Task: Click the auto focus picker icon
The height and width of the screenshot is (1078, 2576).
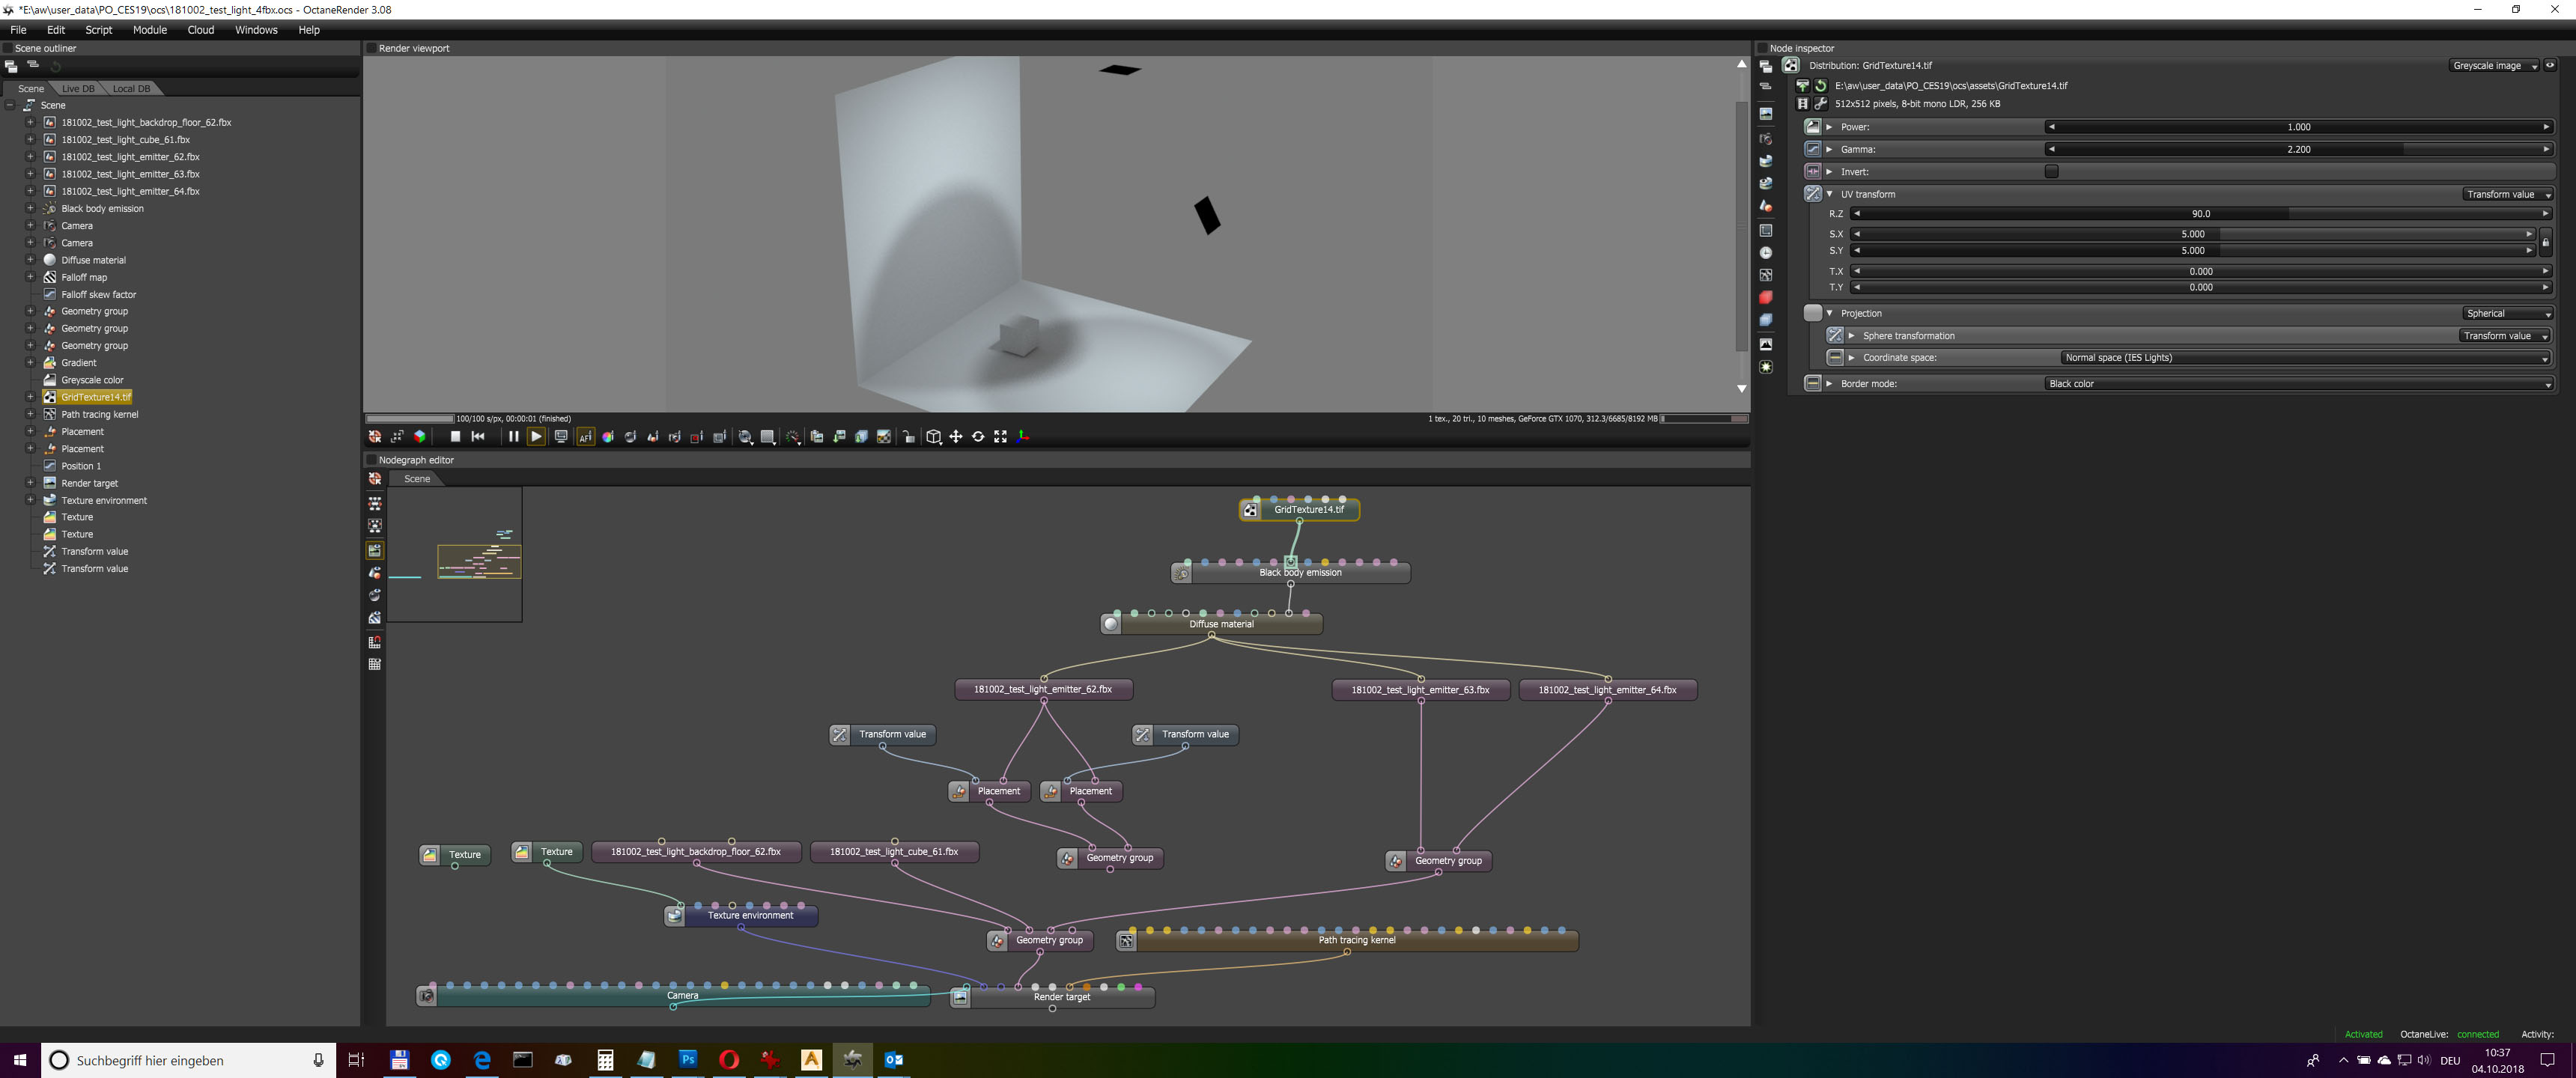Action: [586, 437]
